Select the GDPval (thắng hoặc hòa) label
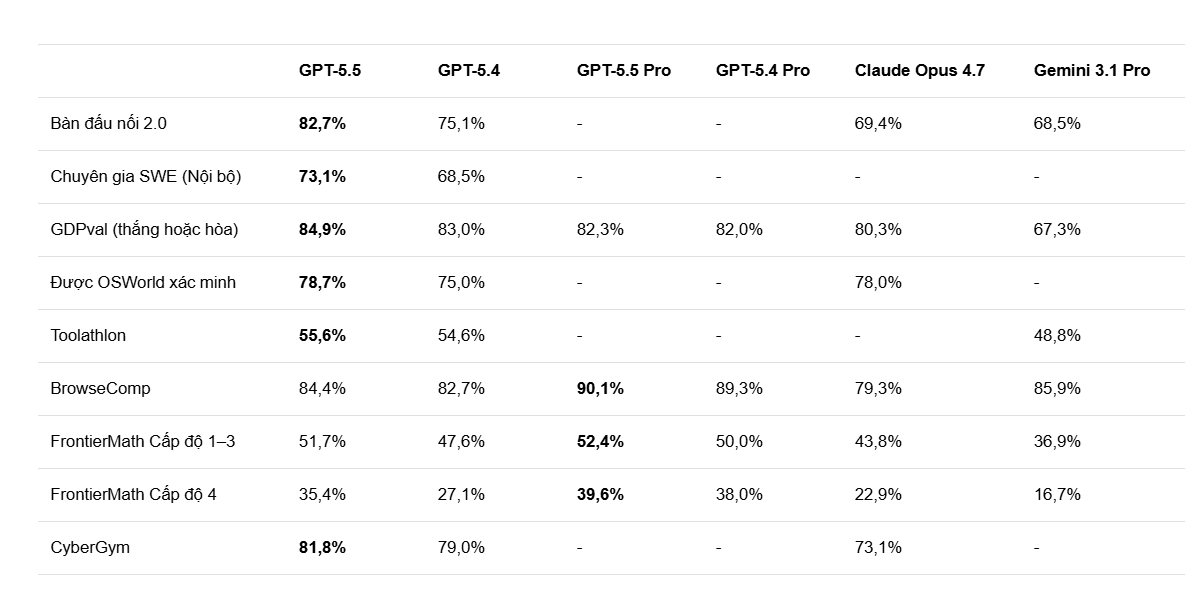This screenshot has width=1191, height=616. pos(144,229)
